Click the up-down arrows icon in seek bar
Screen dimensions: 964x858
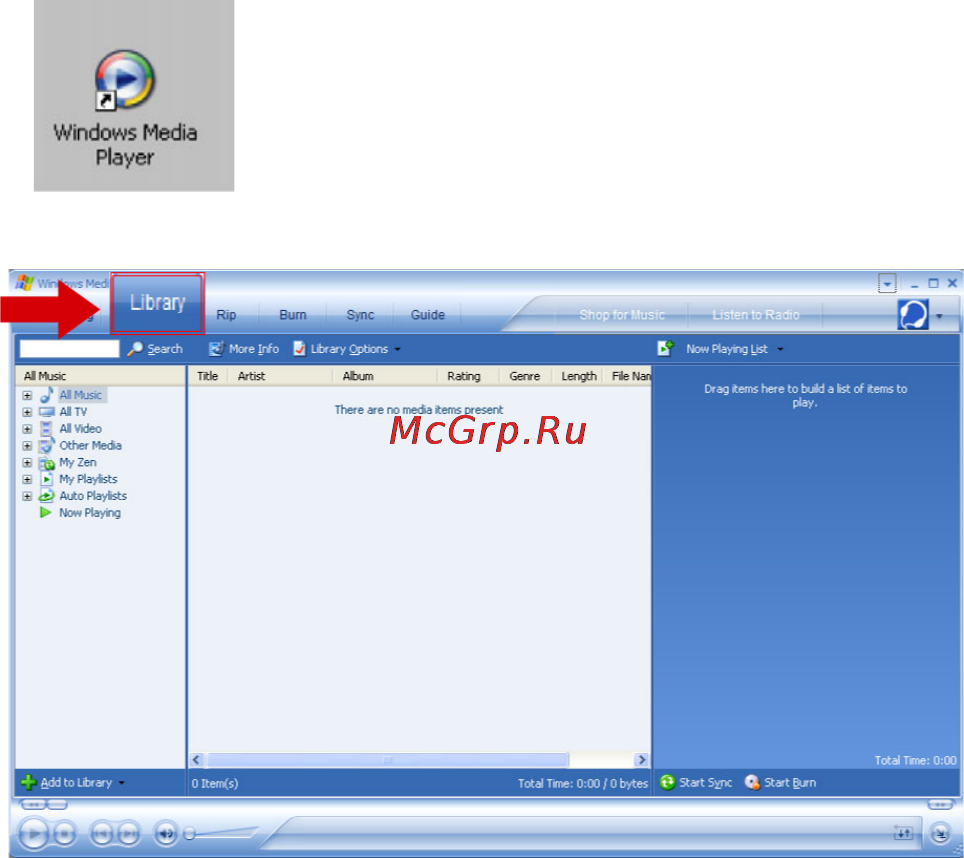coord(903,833)
